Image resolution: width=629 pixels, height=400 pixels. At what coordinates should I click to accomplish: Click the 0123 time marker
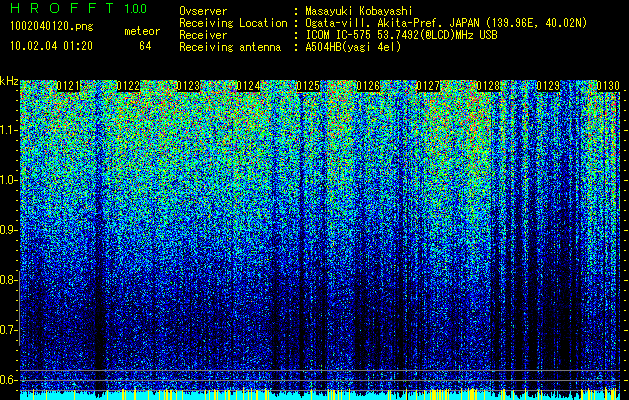[x=188, y=86]
